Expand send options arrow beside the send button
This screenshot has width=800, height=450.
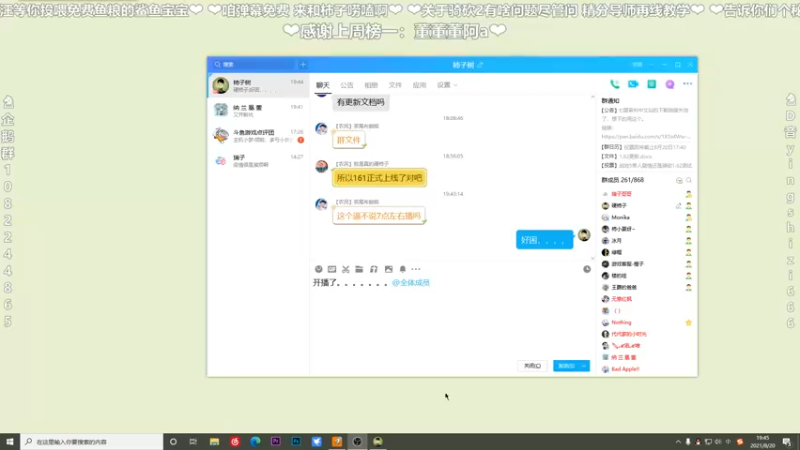584,366
